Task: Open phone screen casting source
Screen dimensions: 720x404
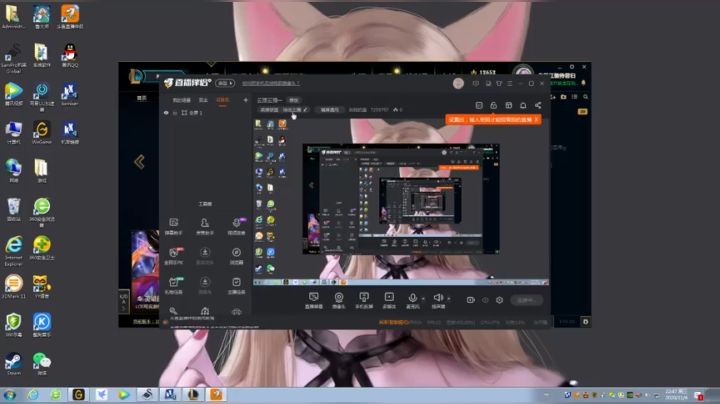Action: tap(364, 300)
